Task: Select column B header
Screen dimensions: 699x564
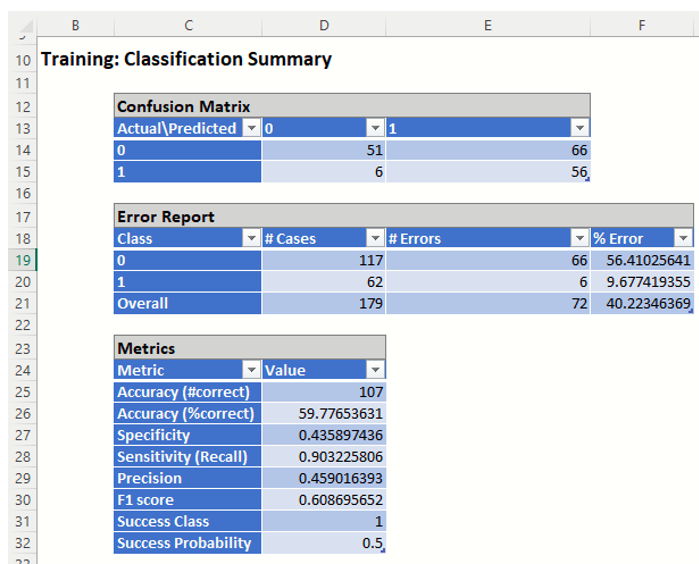Action: (76, 25)
